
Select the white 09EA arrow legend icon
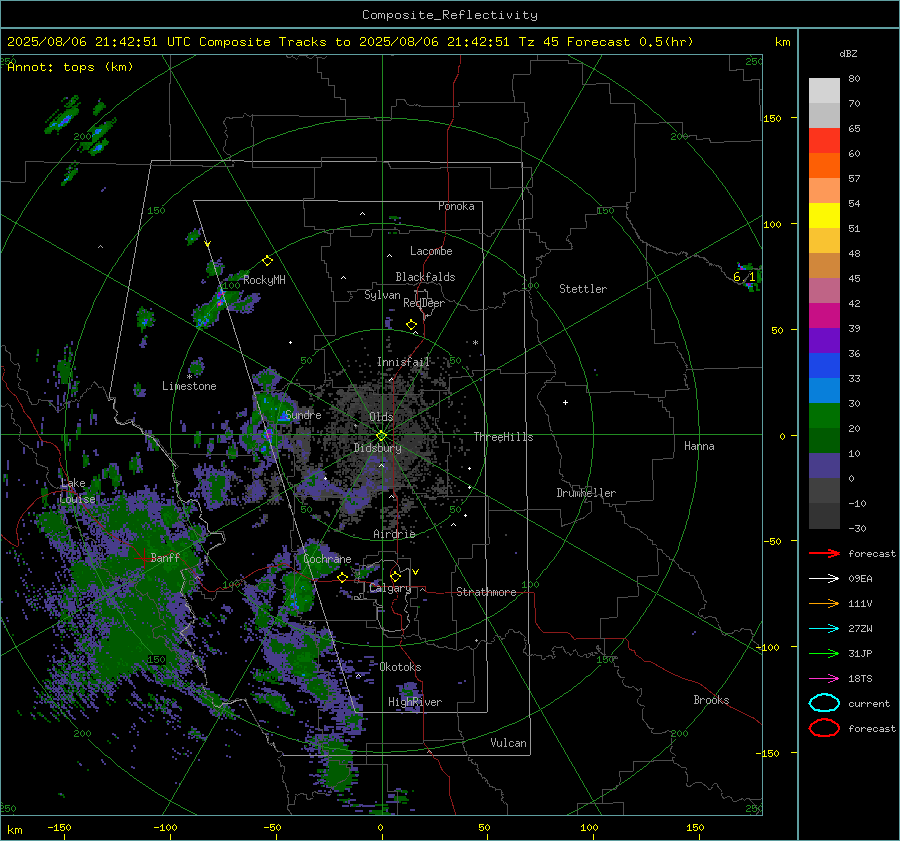tap(824, 578)
